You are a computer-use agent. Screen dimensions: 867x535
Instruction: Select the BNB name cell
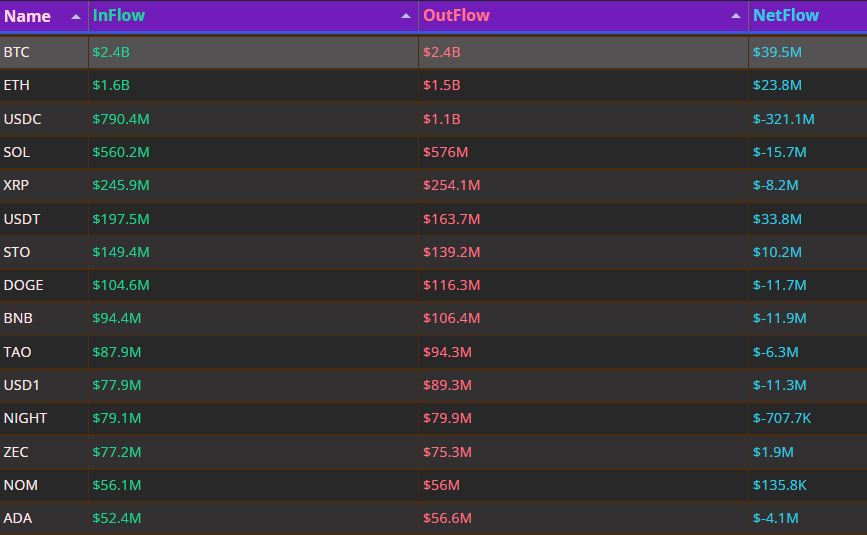tap(18, 318)
